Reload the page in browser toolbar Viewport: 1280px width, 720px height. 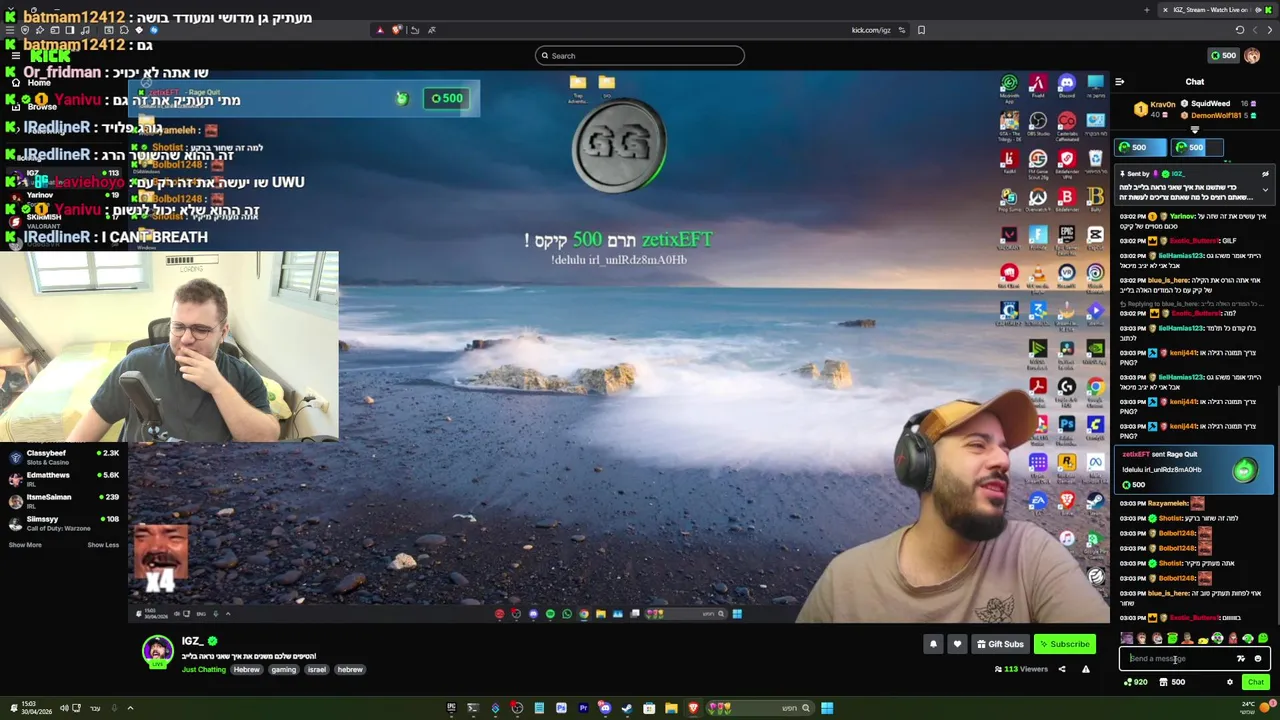[x=1240, y=30]
